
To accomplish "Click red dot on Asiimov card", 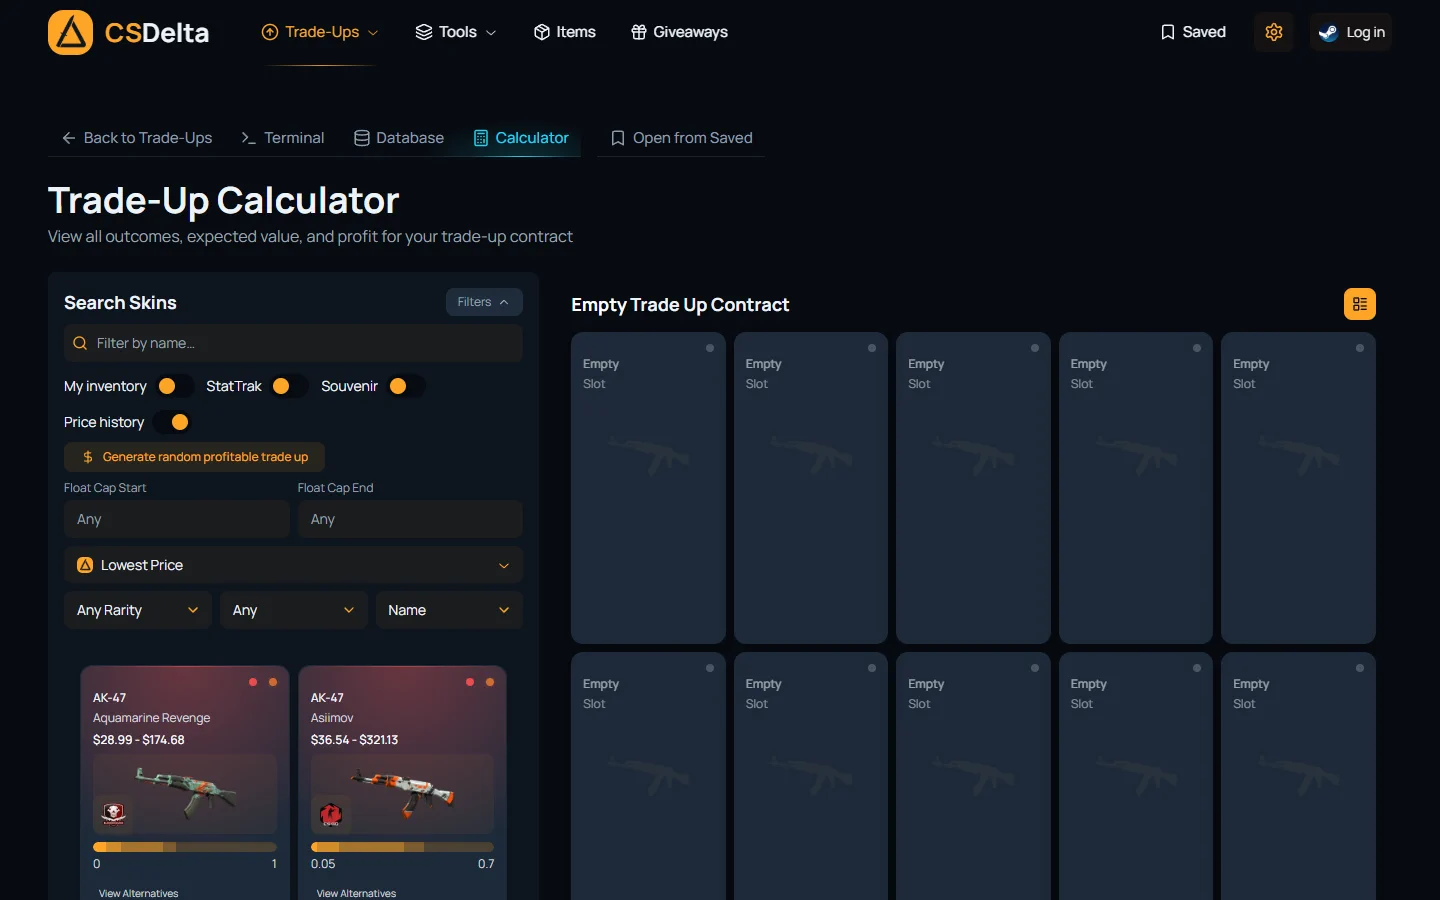I will (x=470, y=682).
